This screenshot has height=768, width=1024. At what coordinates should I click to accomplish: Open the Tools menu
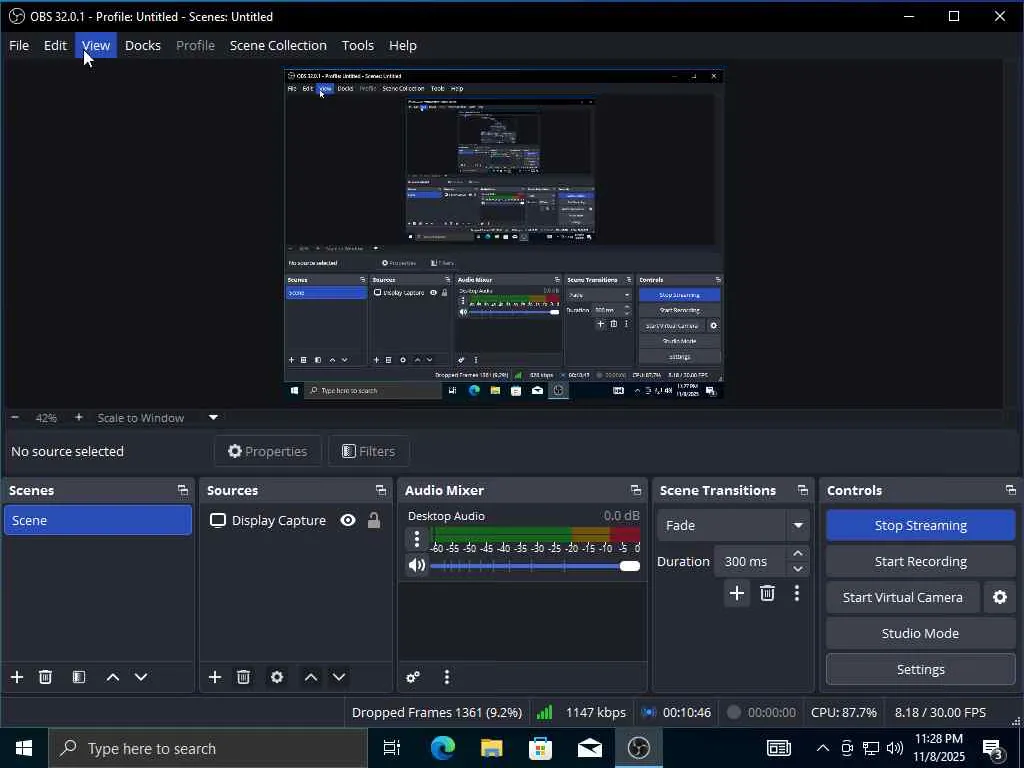pos(358,46)
